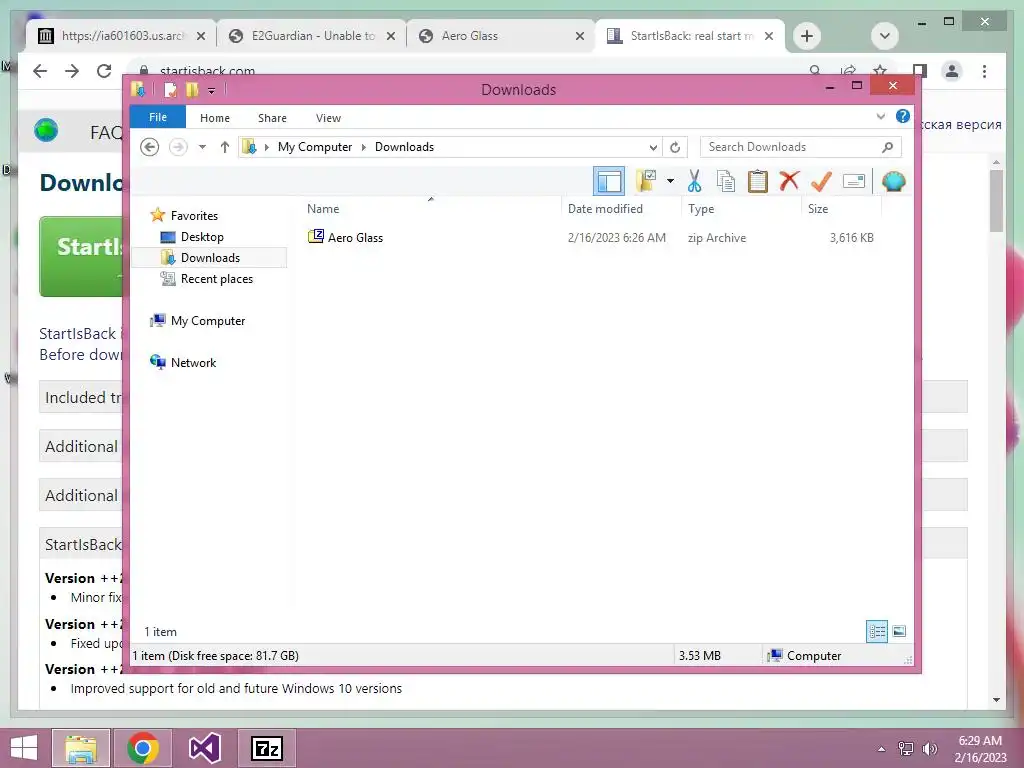Click quick access new folder icon
Screen dimensions: 1024x768
192,89
